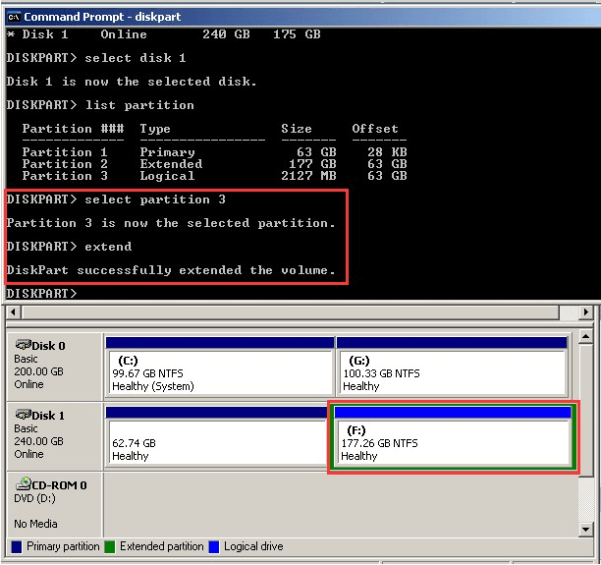The width and height of the screenshot is (601, 565).
Task: Click the 'list partition' command text
Action: [x=140, y=105]
